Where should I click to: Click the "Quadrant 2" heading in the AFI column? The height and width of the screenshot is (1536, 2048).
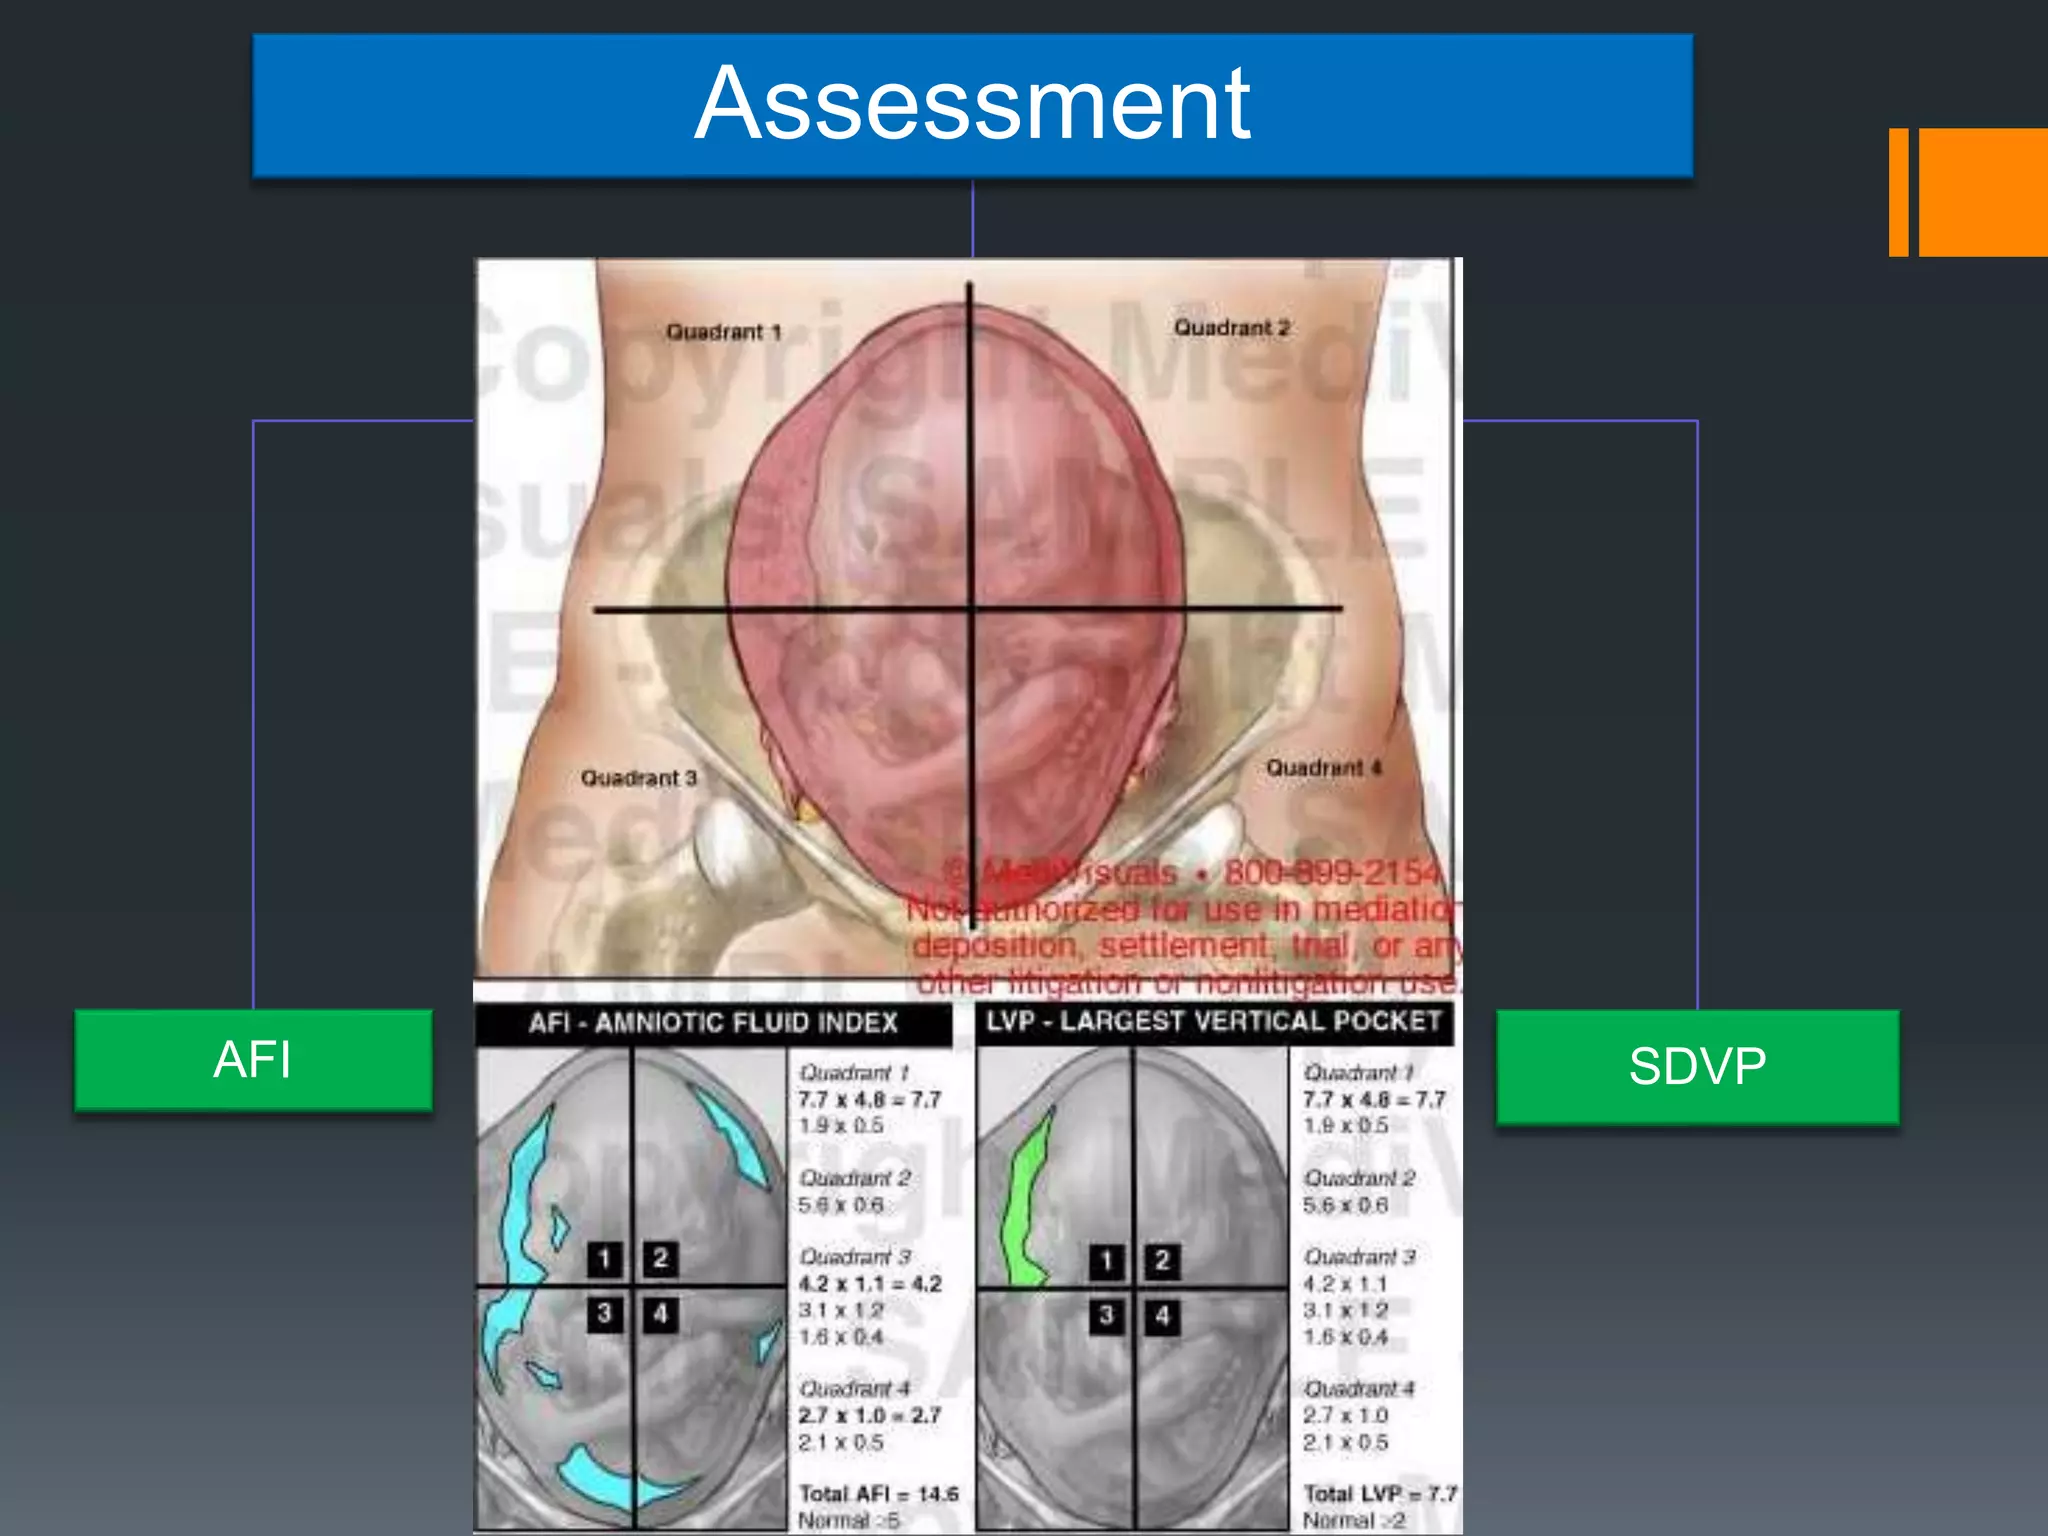(855, 1178)
